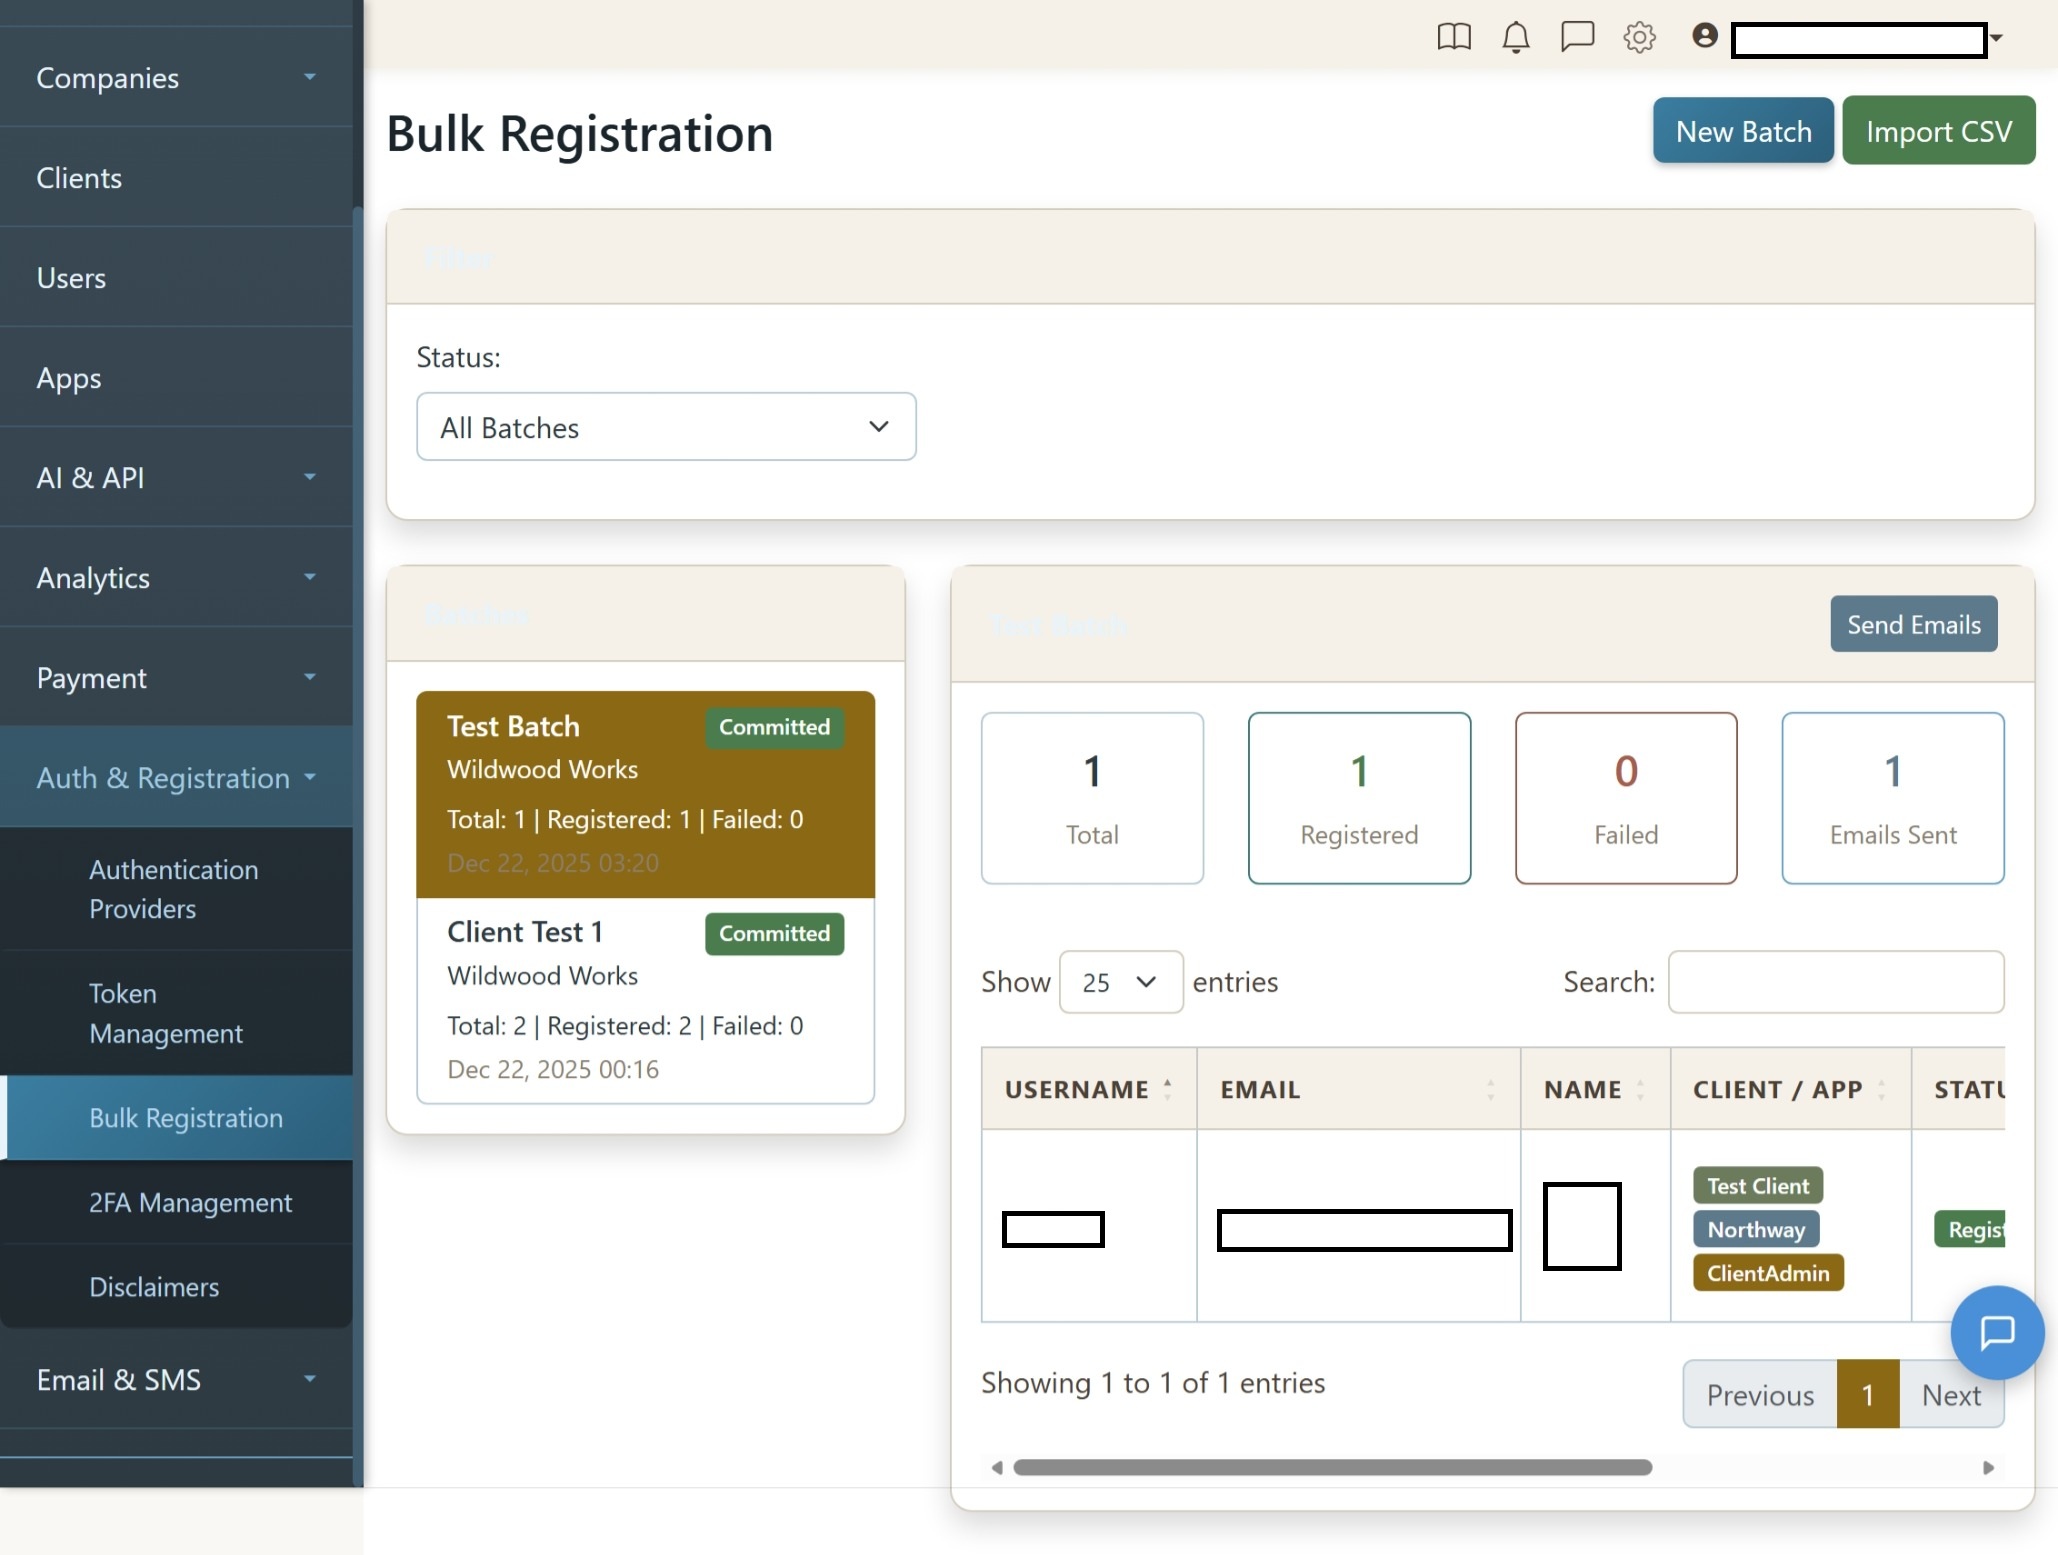The width and height of the screenshot is (2058, 1555).
Task: Open the settings gear icon
Action: [1639, 37]
